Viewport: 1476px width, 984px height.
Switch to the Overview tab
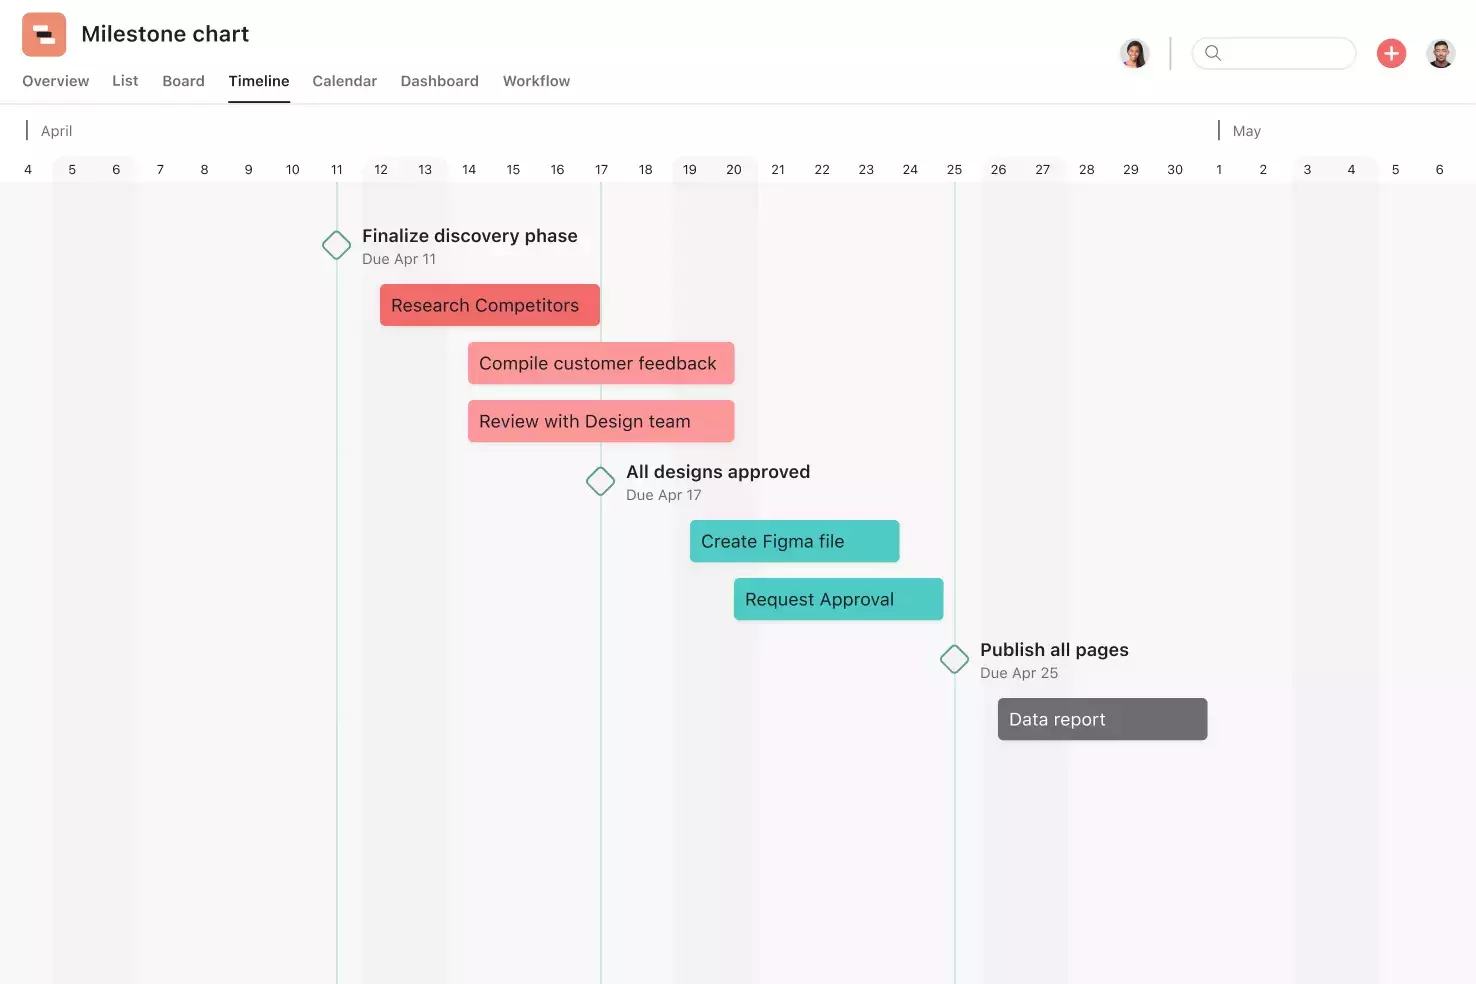tap(55, 81)
